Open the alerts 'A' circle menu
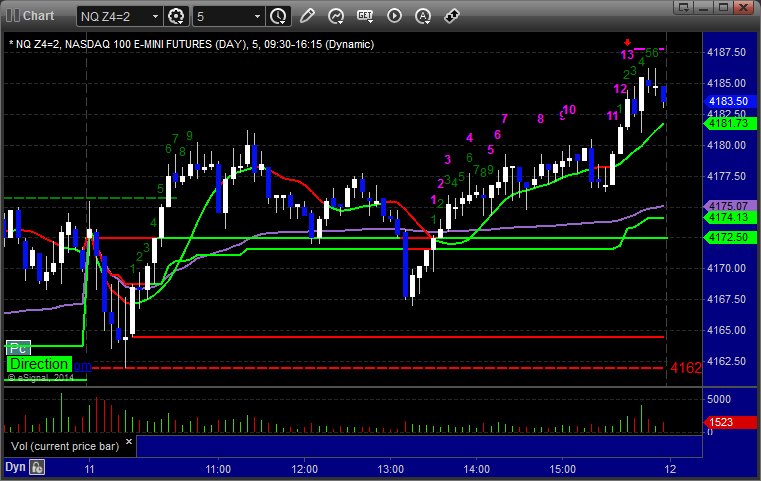761x481 pixels. click(x=423, y=16)
